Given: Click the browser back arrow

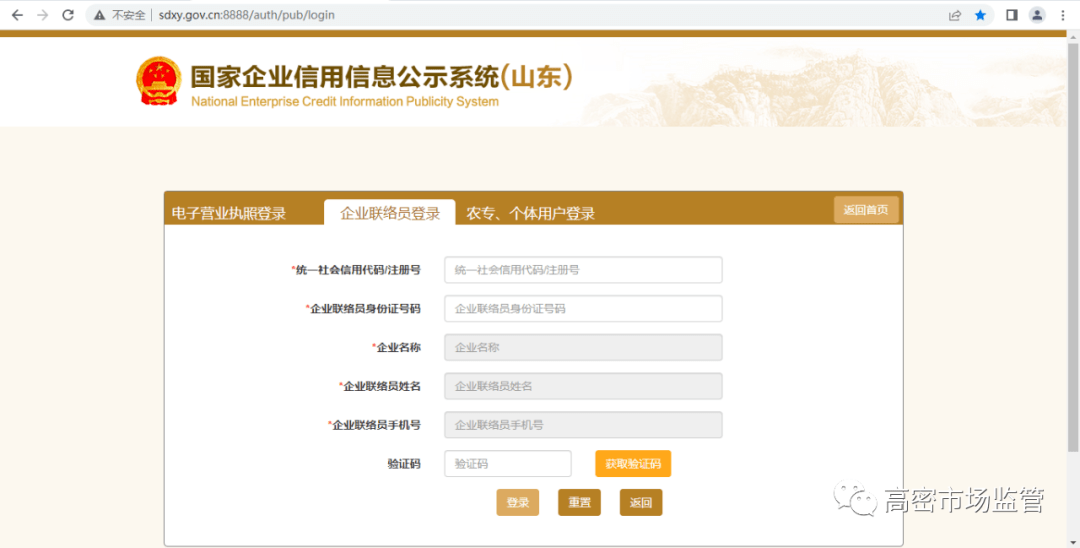Looking at the screenshot, I should tap(17, 15).
